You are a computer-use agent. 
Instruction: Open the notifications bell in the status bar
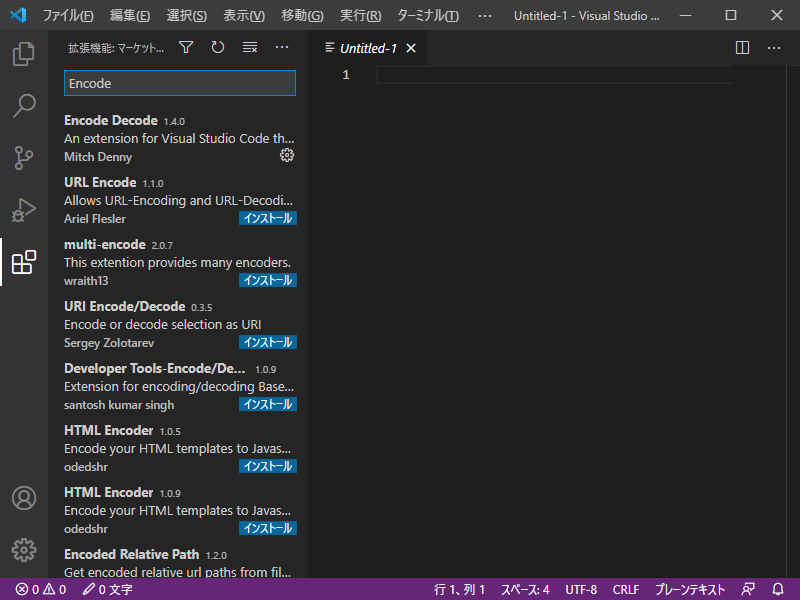779,589
